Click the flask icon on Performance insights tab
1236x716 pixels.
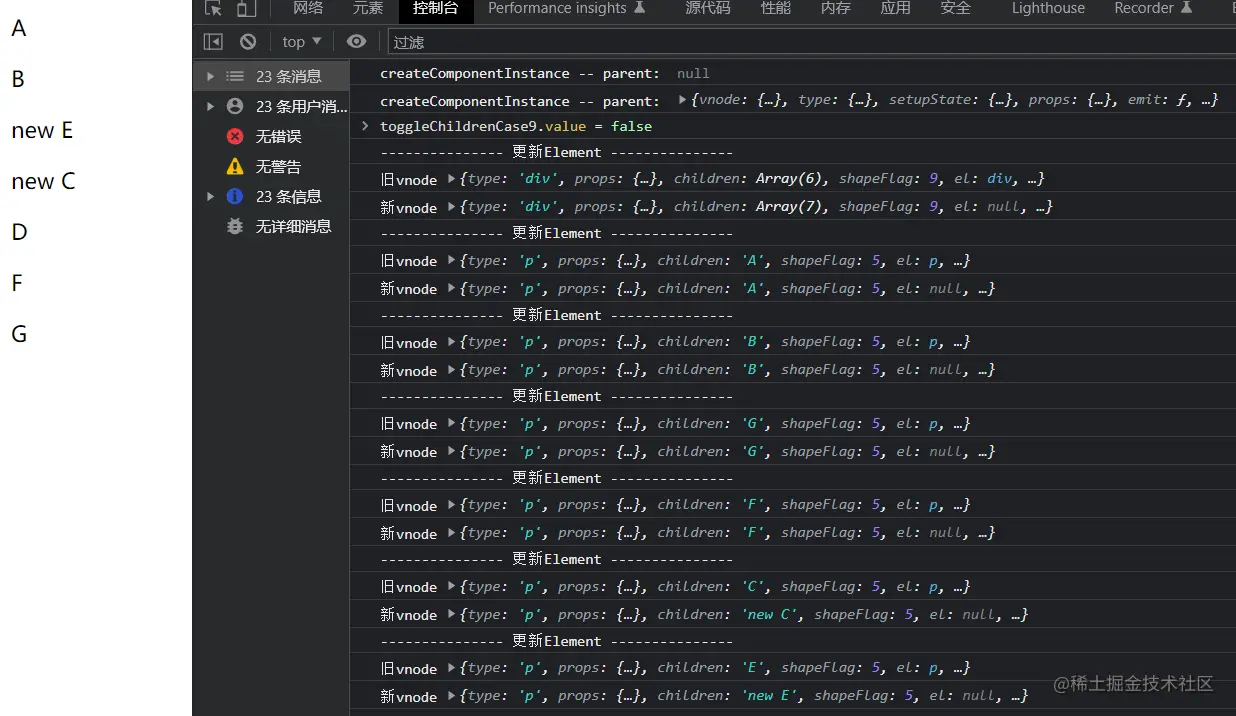[640, 8]
